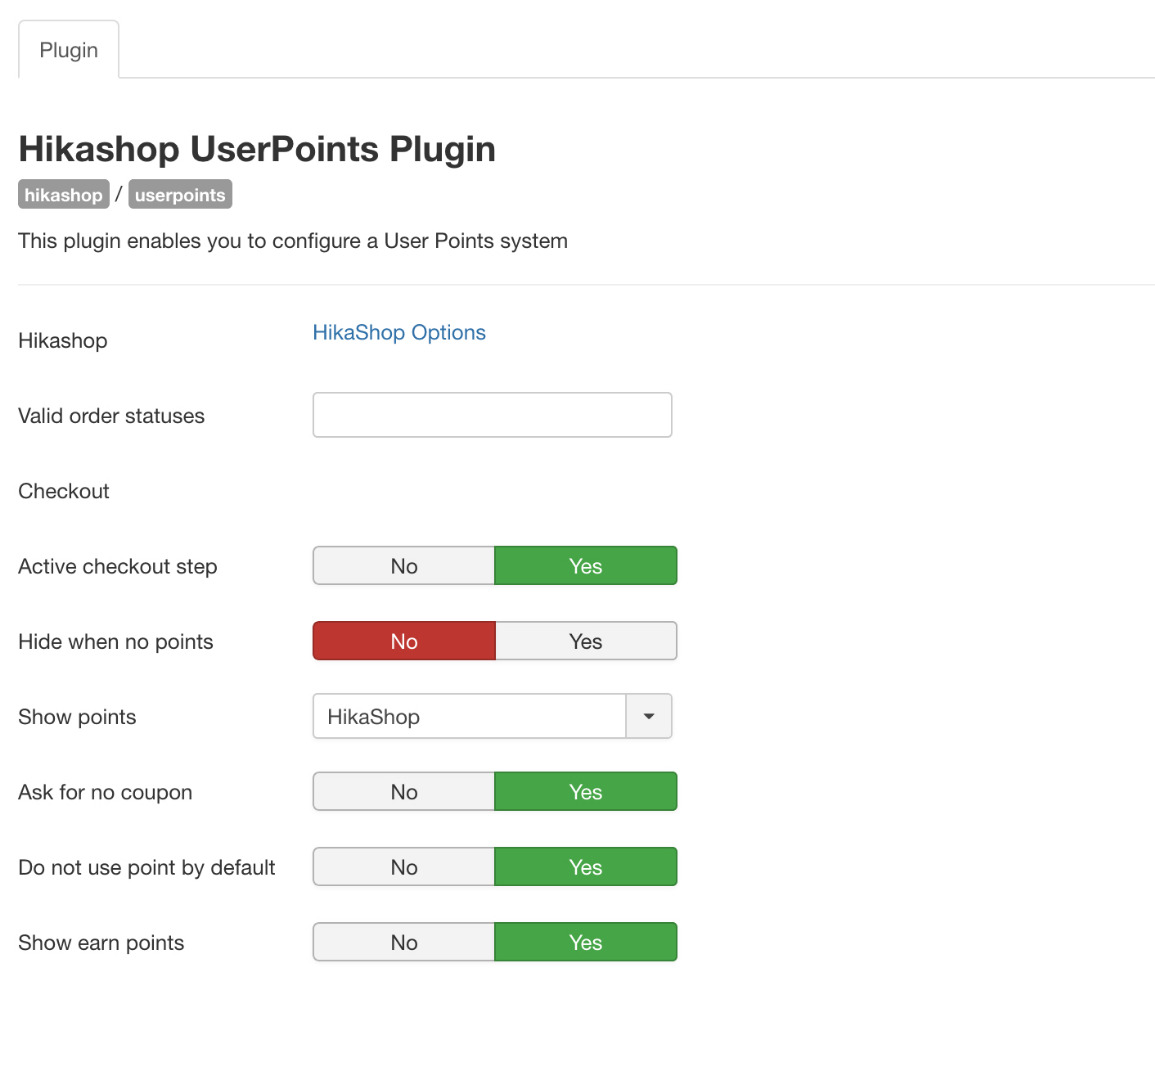The image size is (1155, 1080).
Task: Click the Valid order statuses field
Action: click(492, 415)
